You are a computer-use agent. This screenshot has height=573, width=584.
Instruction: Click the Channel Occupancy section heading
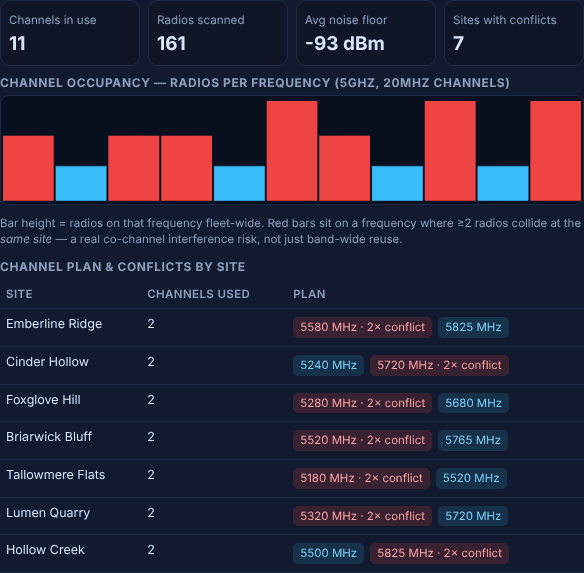point(255,83)
